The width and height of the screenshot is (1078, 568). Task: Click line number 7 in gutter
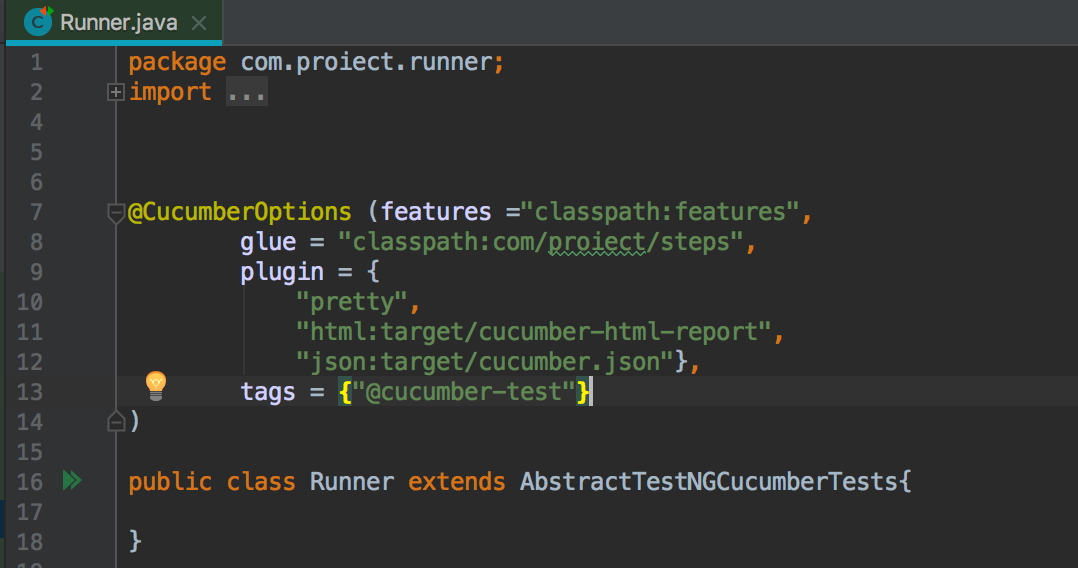point(36,212)
